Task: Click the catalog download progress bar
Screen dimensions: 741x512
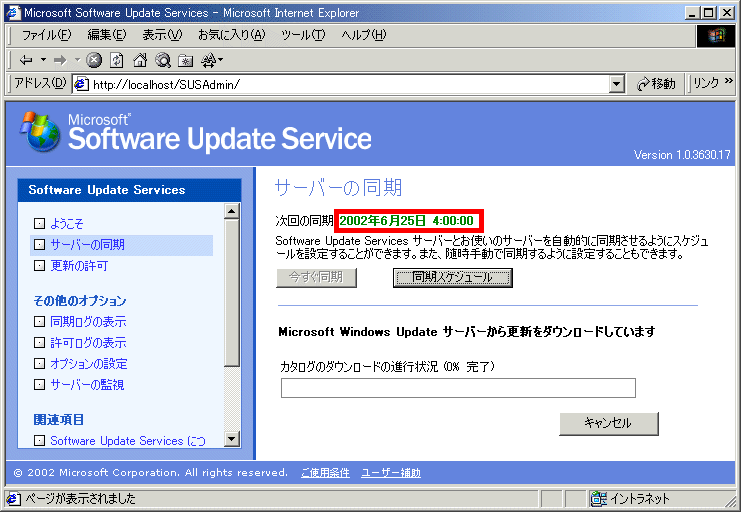Action: (x=458, y=388)
